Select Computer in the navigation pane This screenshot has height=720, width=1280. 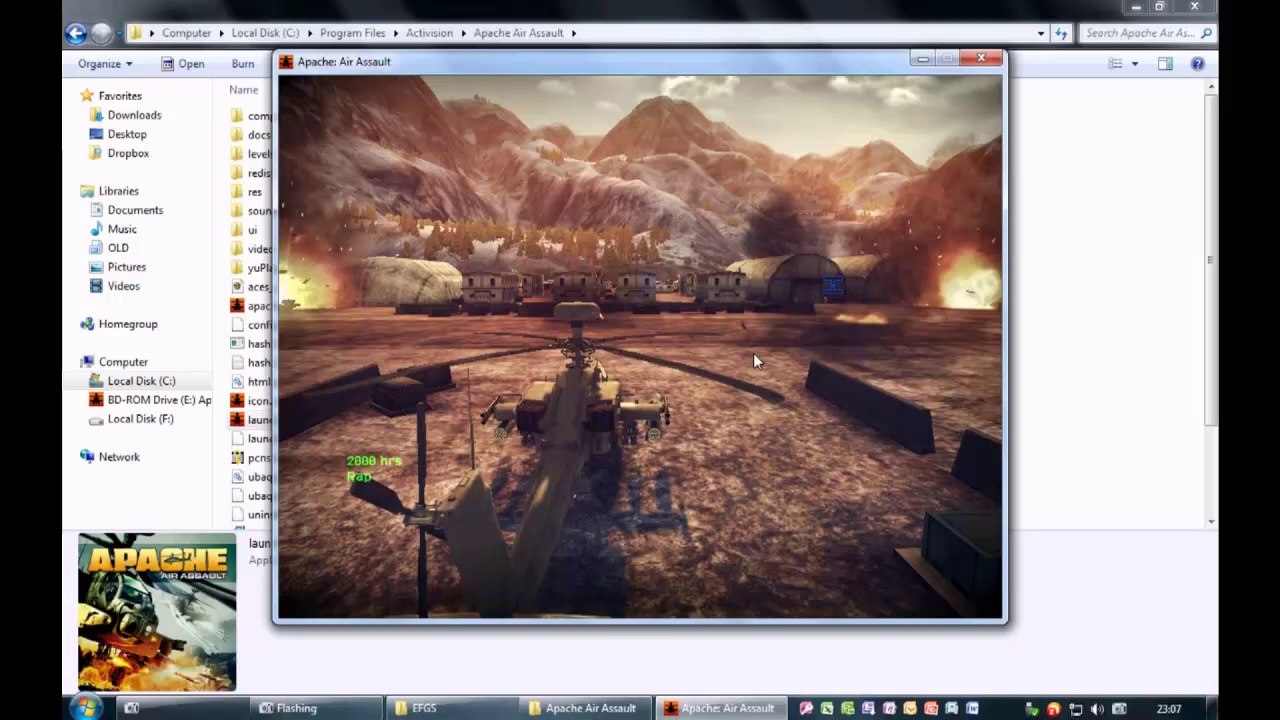pyautogui.click(x=123, y=362)
